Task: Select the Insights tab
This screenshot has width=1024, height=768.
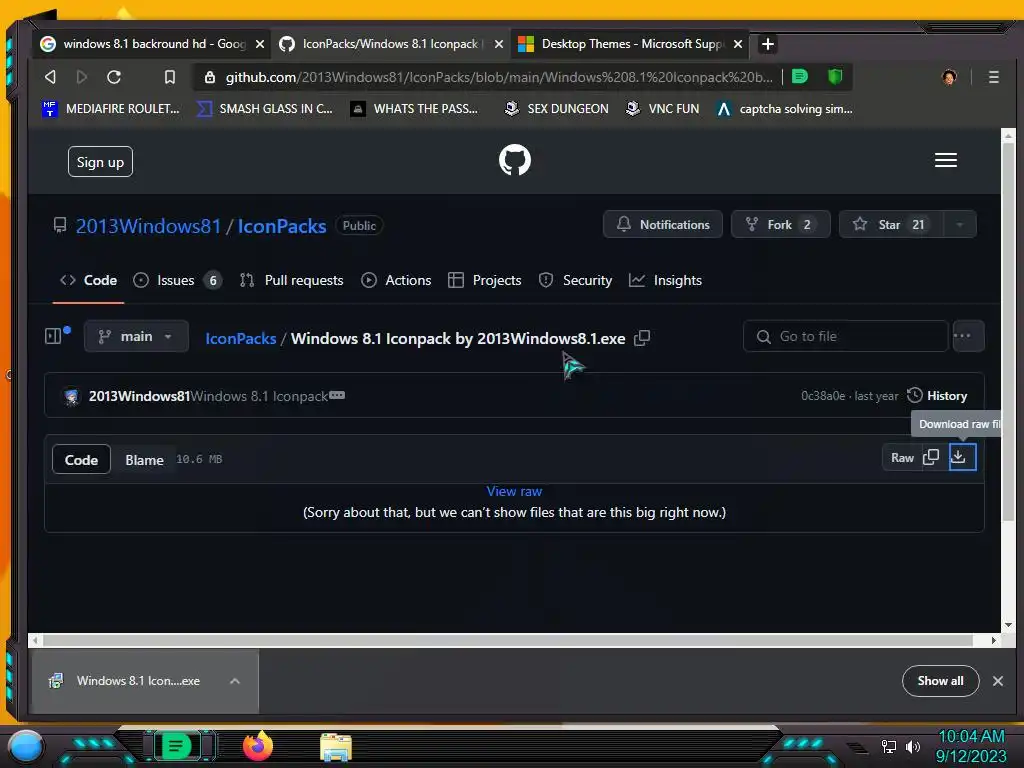Action: point(665,280)
